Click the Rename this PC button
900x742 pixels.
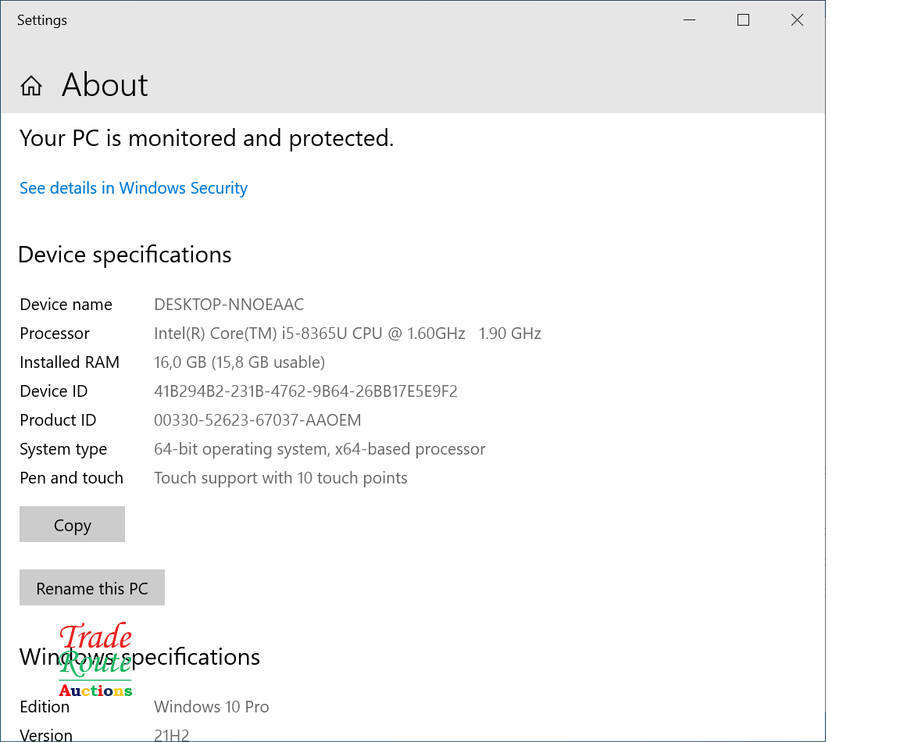92,589
